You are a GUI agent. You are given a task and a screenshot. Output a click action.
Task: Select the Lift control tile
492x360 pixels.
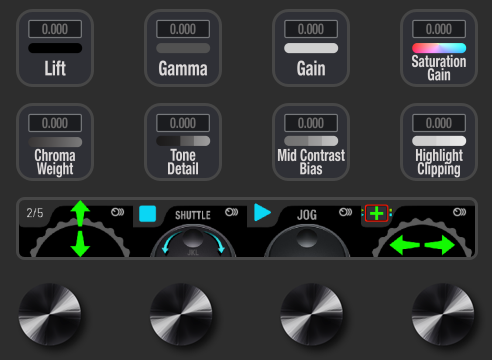[x=55, y=48]
